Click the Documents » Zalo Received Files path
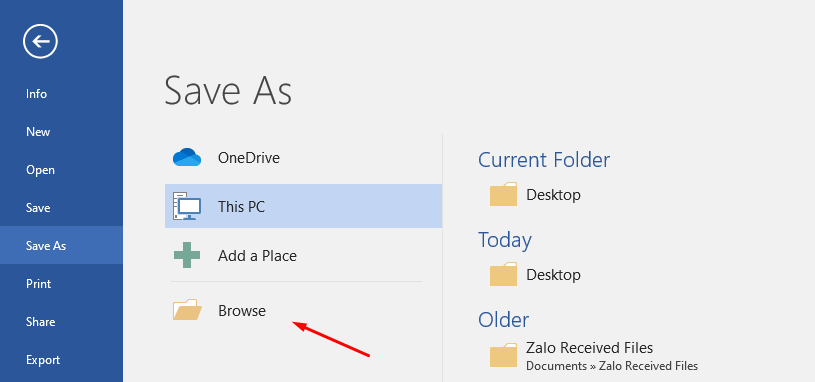The width and height of the screenshot is (815, 382). tap(612, 366)
